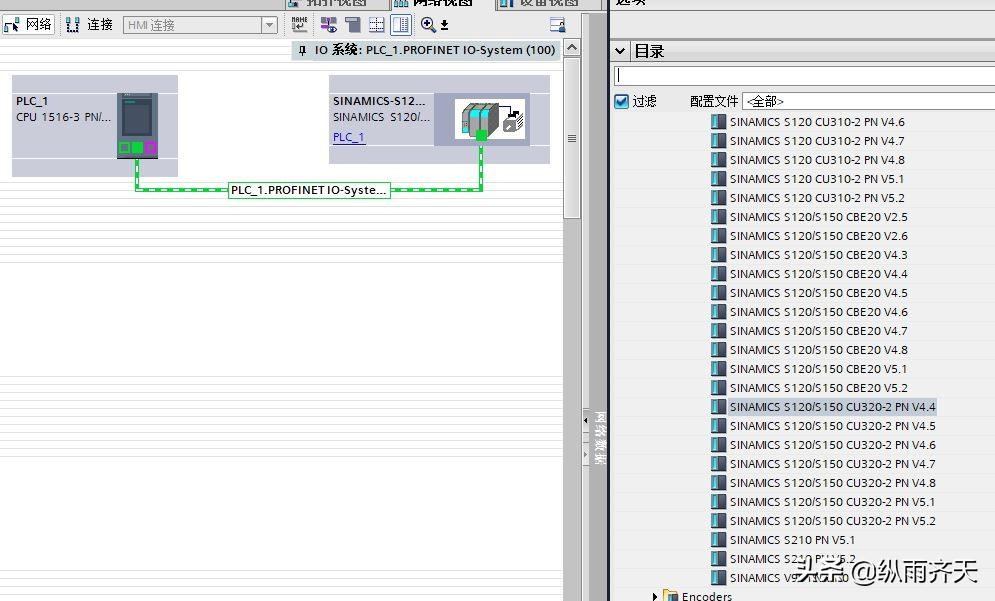Click the dark page toolbar icon
995x601 pixels.
(x=353, y=25)
